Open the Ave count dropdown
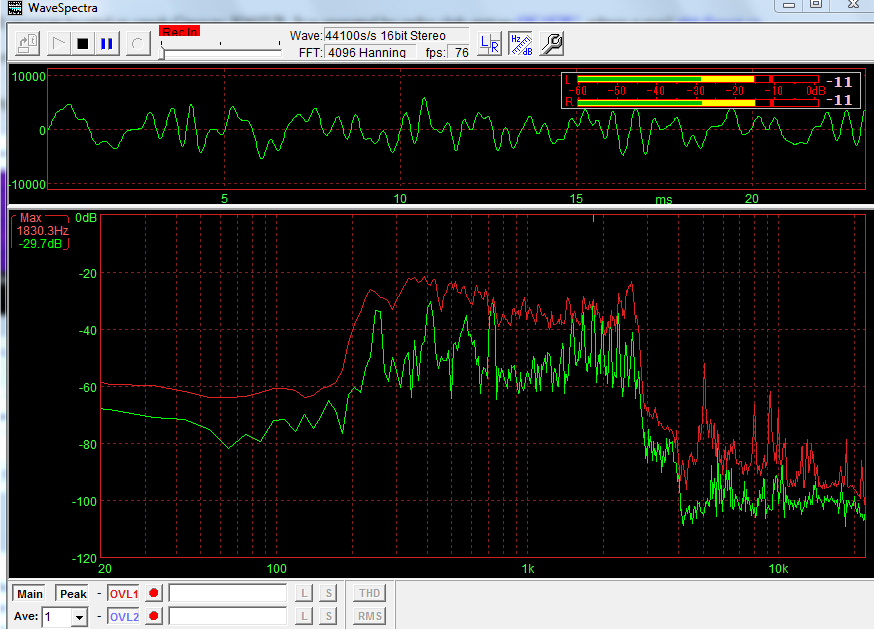This screenshot has height=629, width=874. click(80, 617)
